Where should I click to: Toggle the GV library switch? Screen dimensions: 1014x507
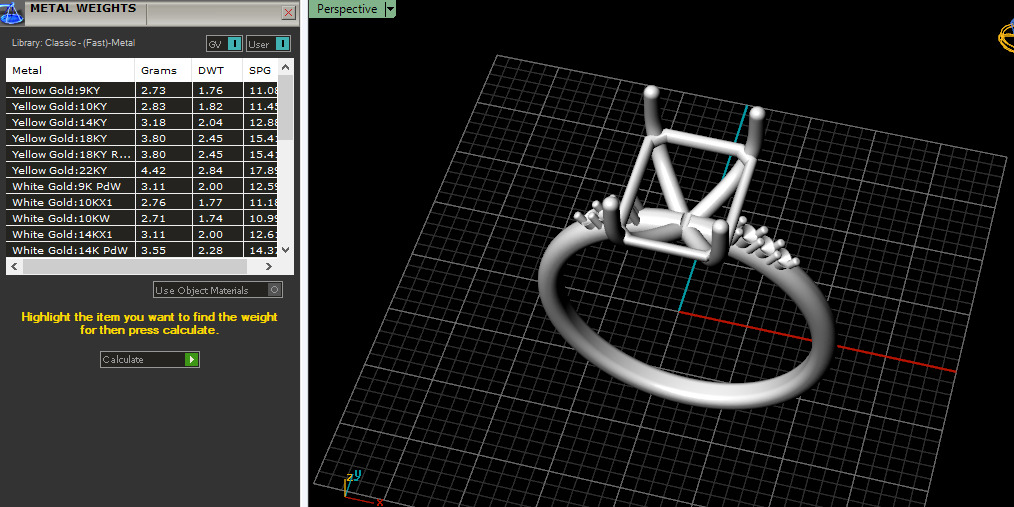coord(224,44)
